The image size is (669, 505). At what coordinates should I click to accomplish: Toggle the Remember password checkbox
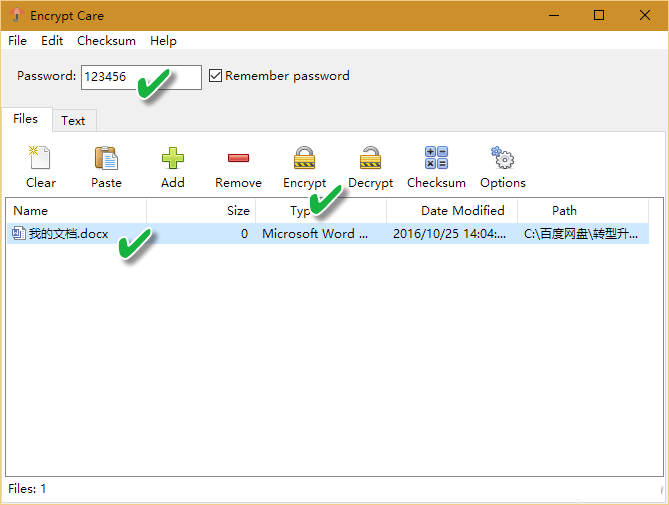pos(215,75)
